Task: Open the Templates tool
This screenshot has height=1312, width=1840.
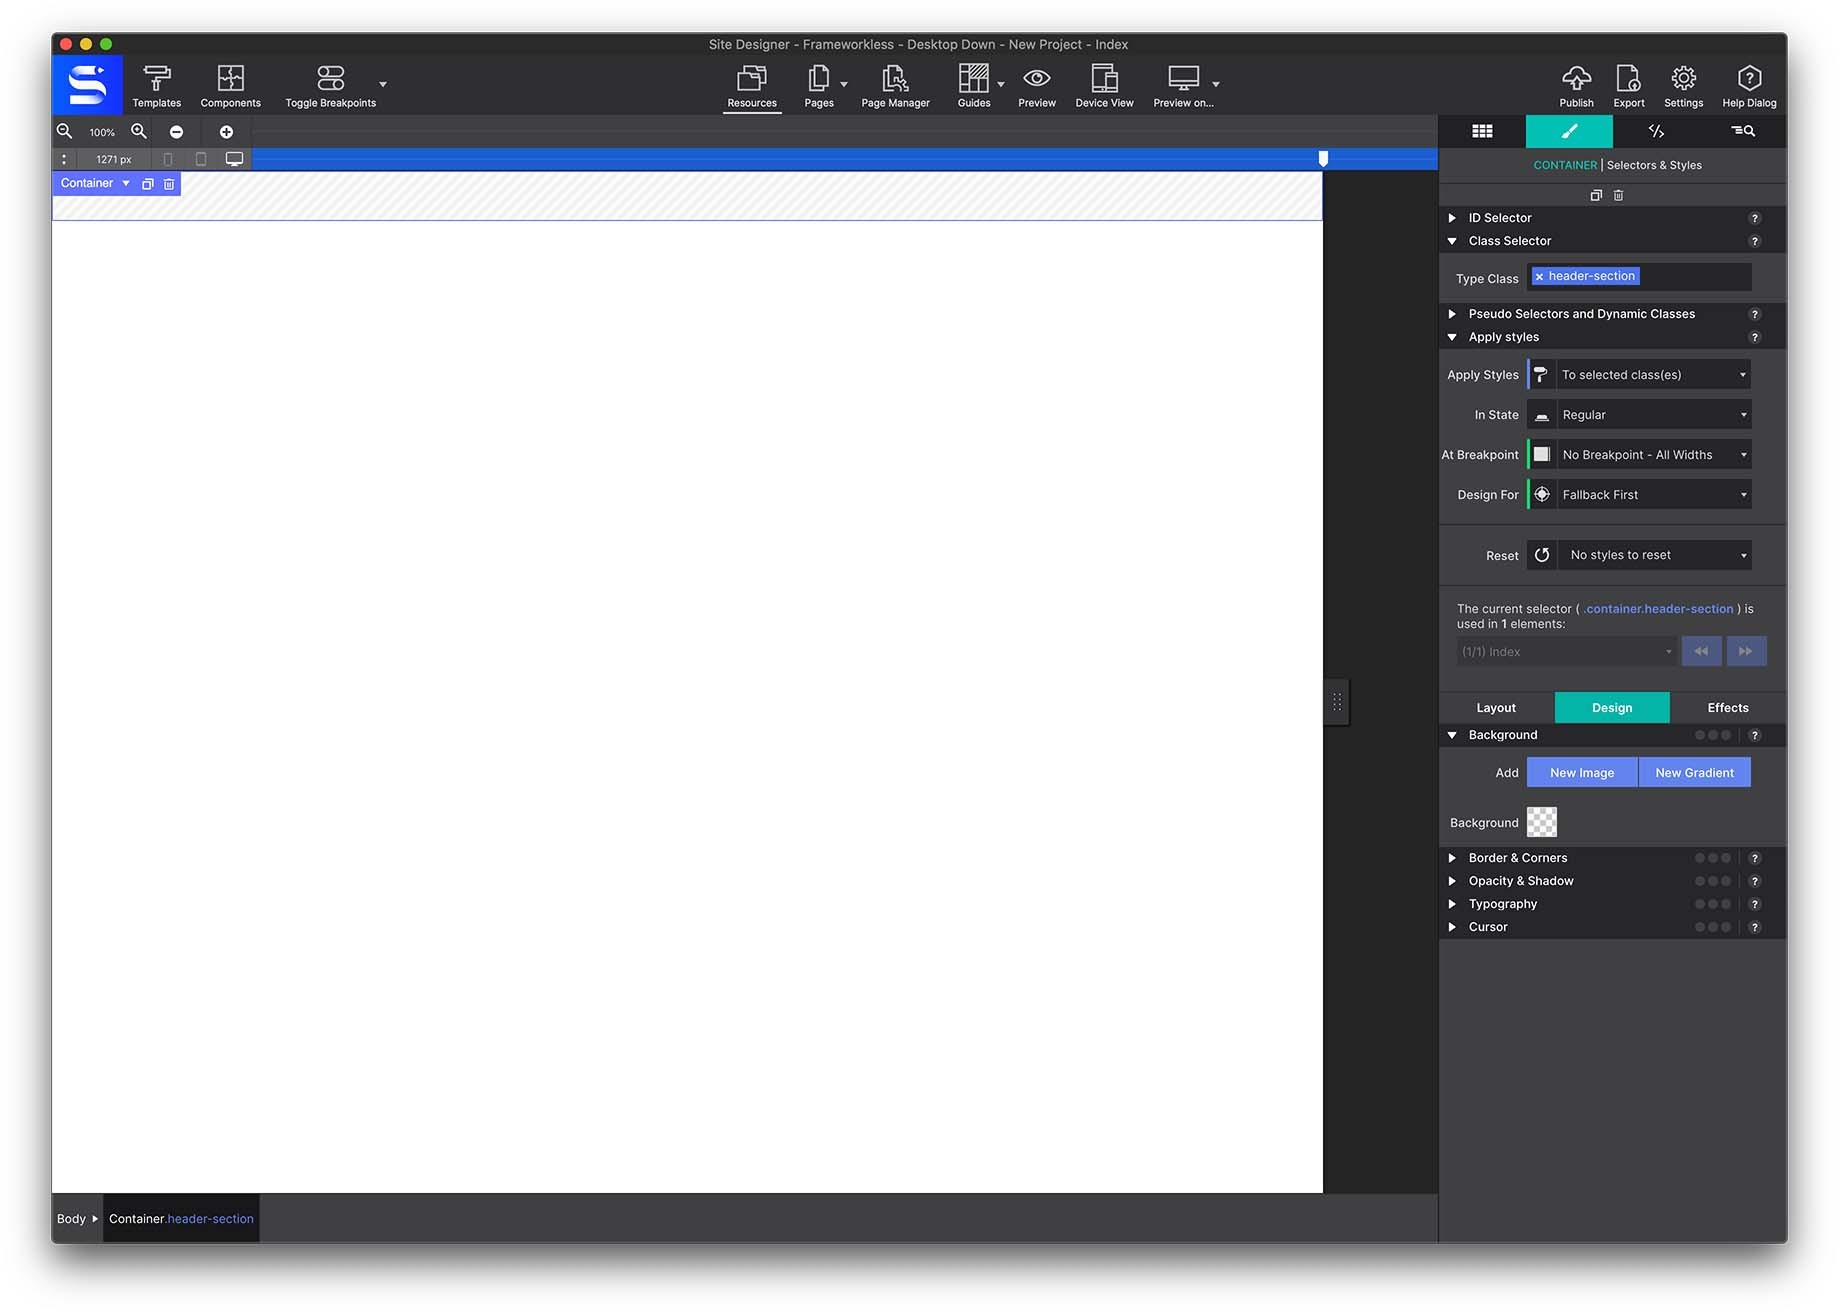Action: tap(157, 86)
